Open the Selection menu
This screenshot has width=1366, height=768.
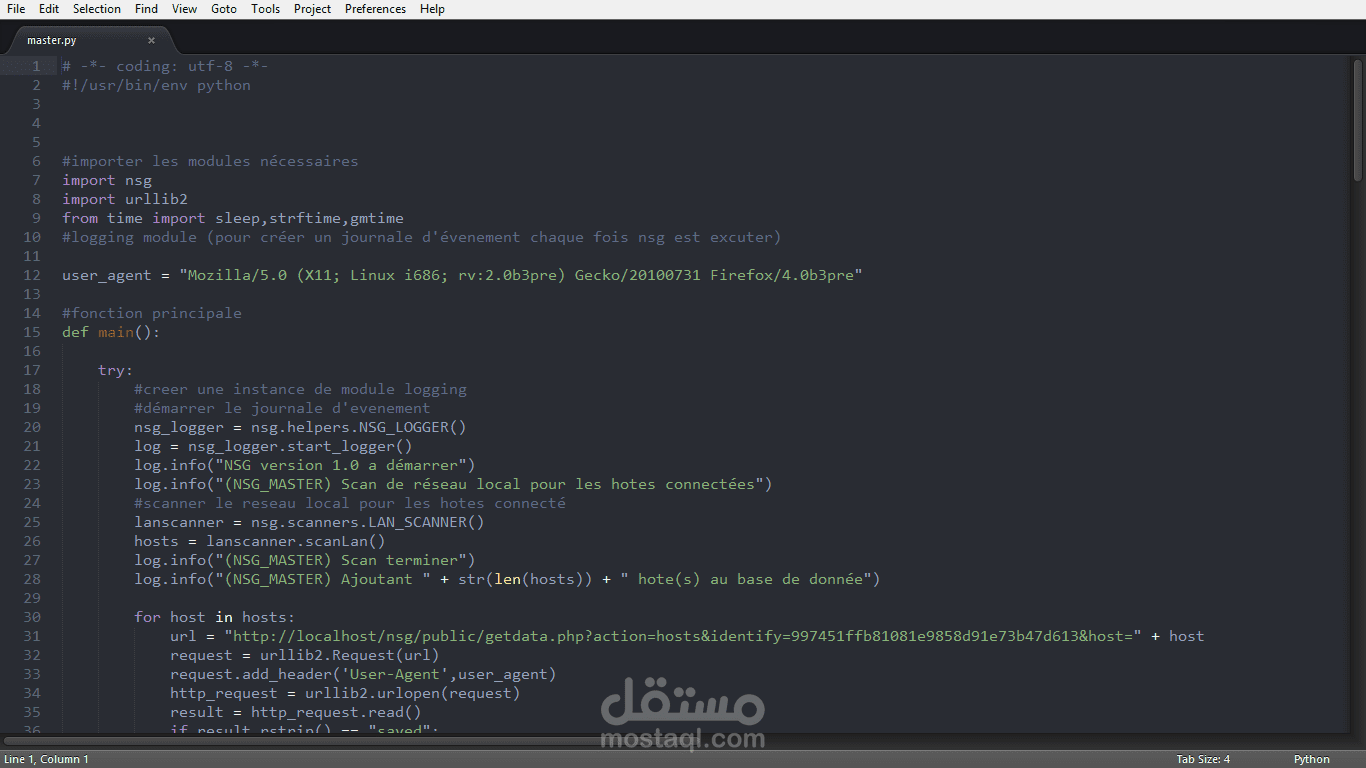pyautogui.click(x=97, y=9)
